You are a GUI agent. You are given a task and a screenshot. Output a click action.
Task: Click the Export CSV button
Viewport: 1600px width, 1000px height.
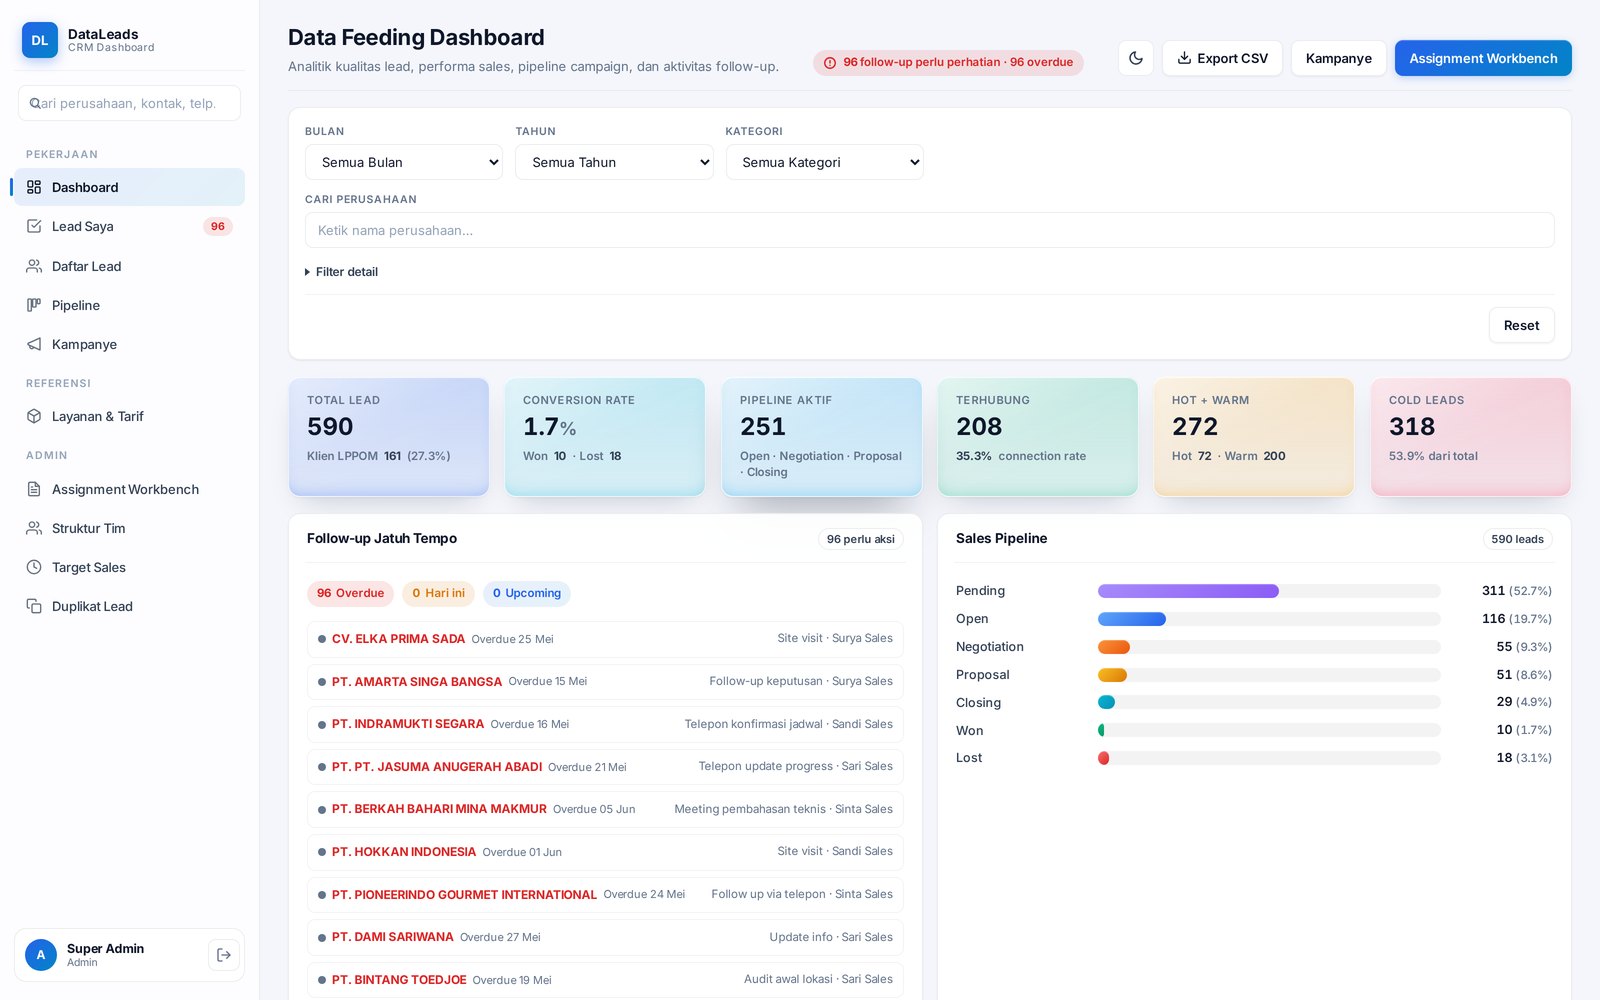click(x=1222, y=58)
